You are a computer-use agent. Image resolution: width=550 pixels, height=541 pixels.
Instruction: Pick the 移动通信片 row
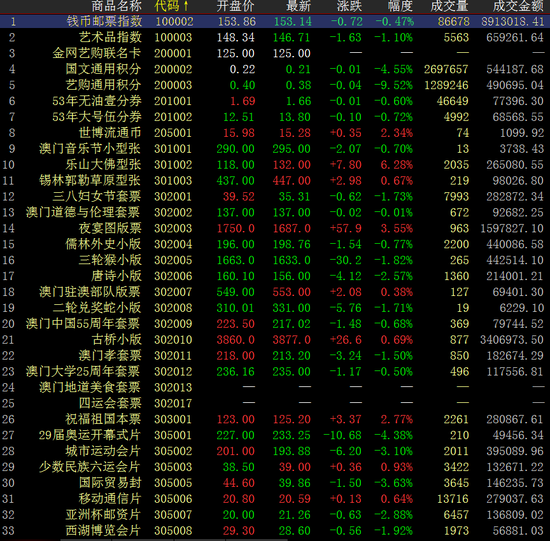tap(275, 499)
